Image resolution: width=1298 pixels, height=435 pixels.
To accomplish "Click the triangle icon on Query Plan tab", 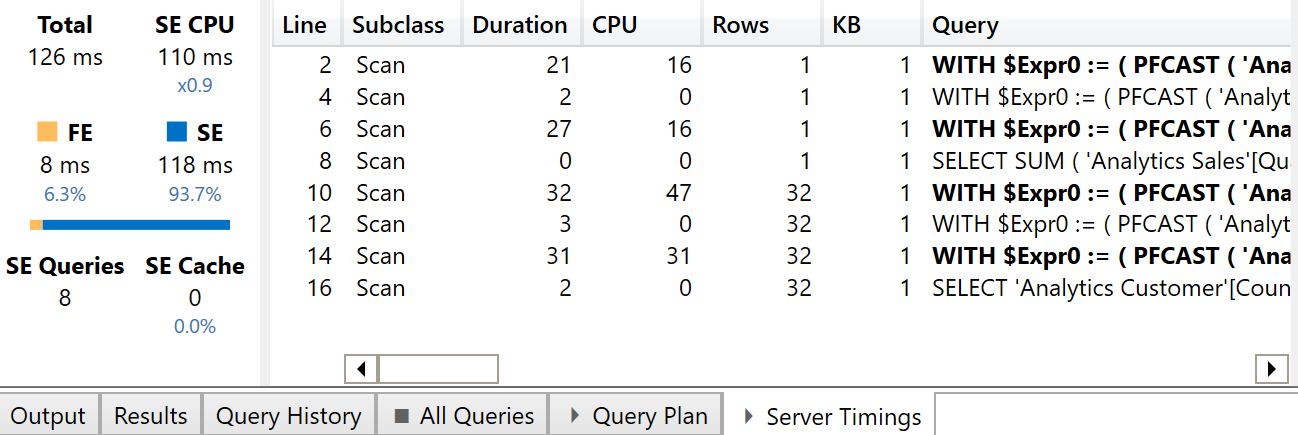I will (x=574, y=416).
